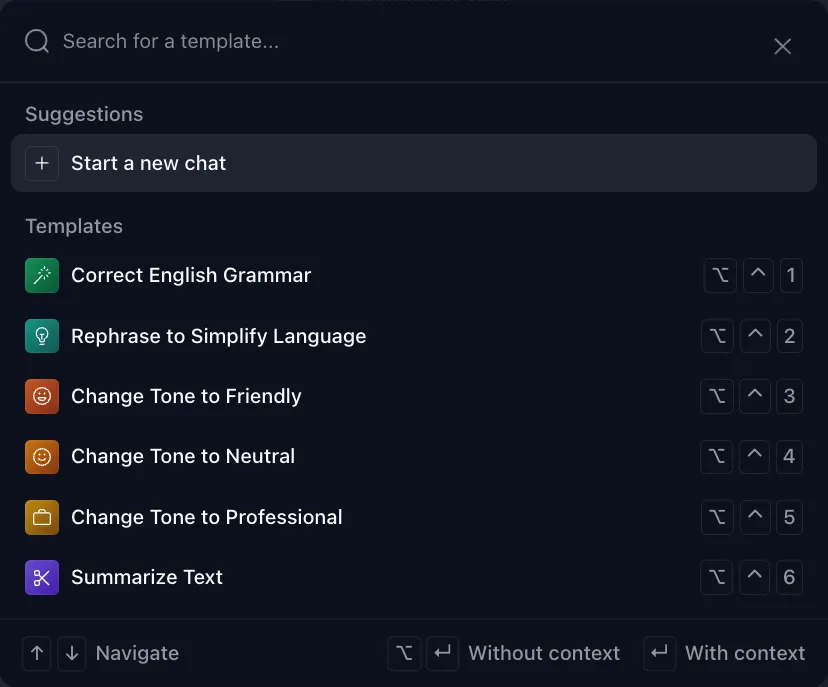
Task: Click the With context enter key badge
Action: (x=659, y=653)
